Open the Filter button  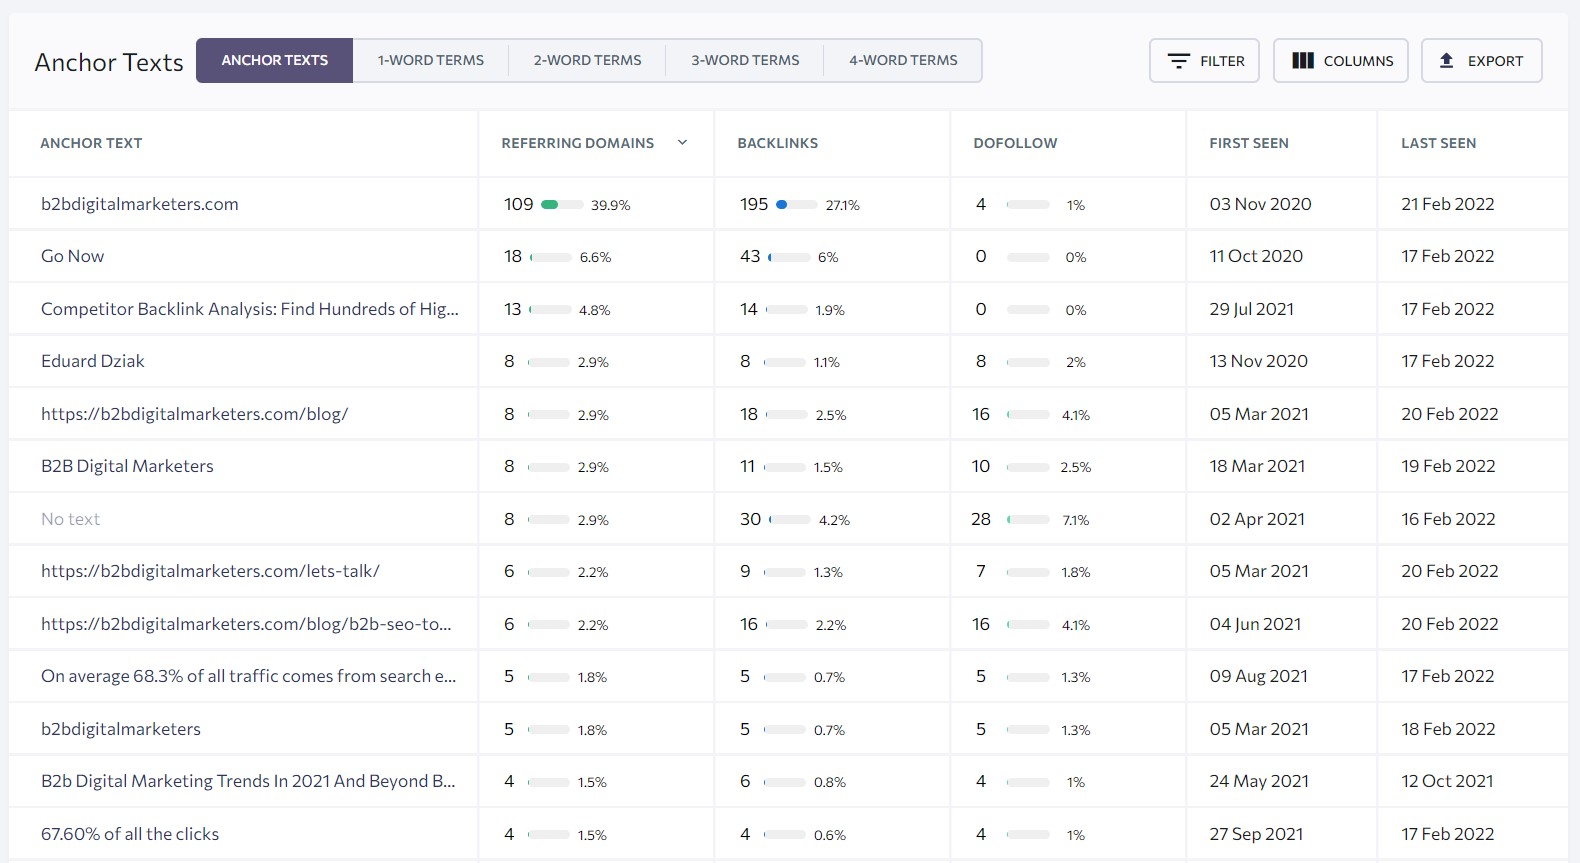[1204, 60]
